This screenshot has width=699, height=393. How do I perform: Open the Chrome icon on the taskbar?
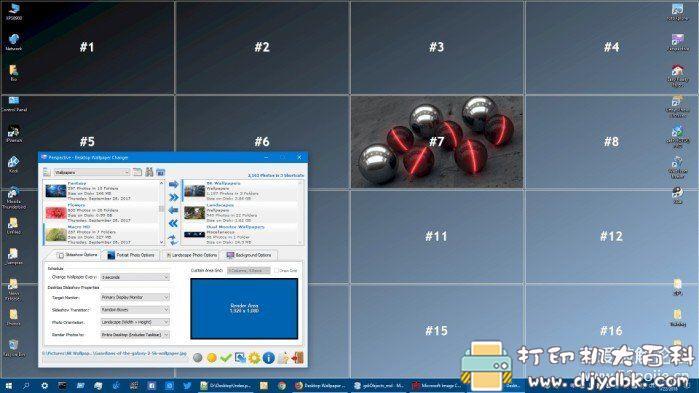point(282,386)
